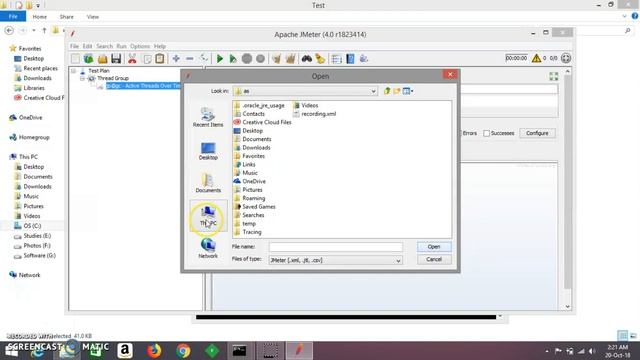640x360 pixels.
Task: Select the Roaming folder in file list
Action: [x=249, y=198]
